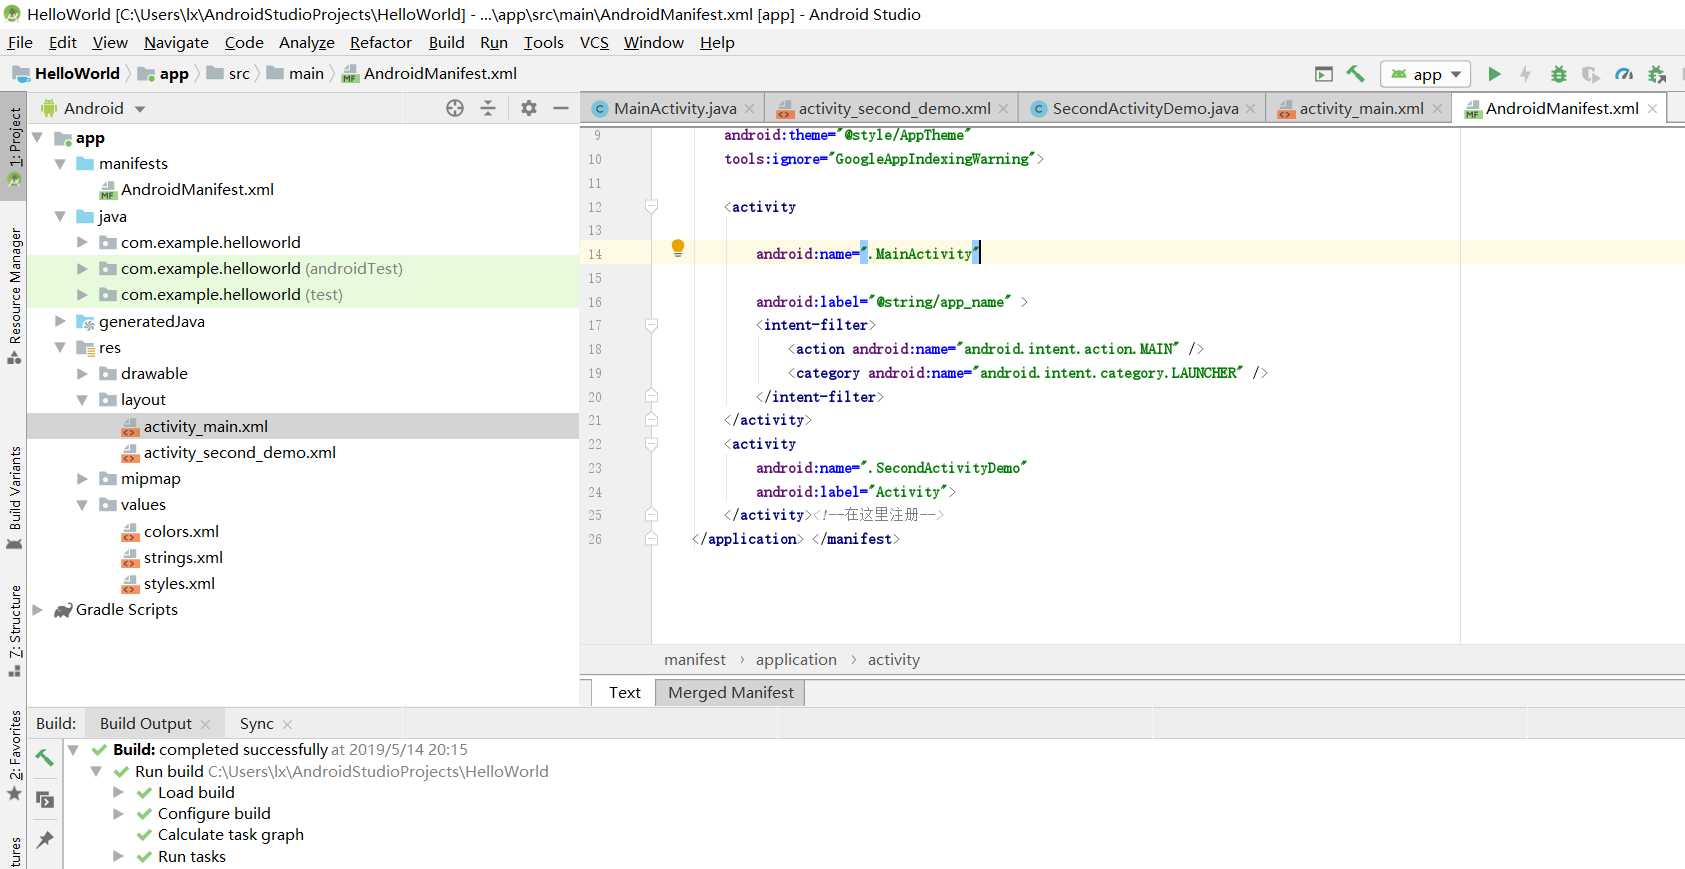Expand the Run tasks step
The width and height of the screenshot is (1685, 869).
tap(118, 856)
